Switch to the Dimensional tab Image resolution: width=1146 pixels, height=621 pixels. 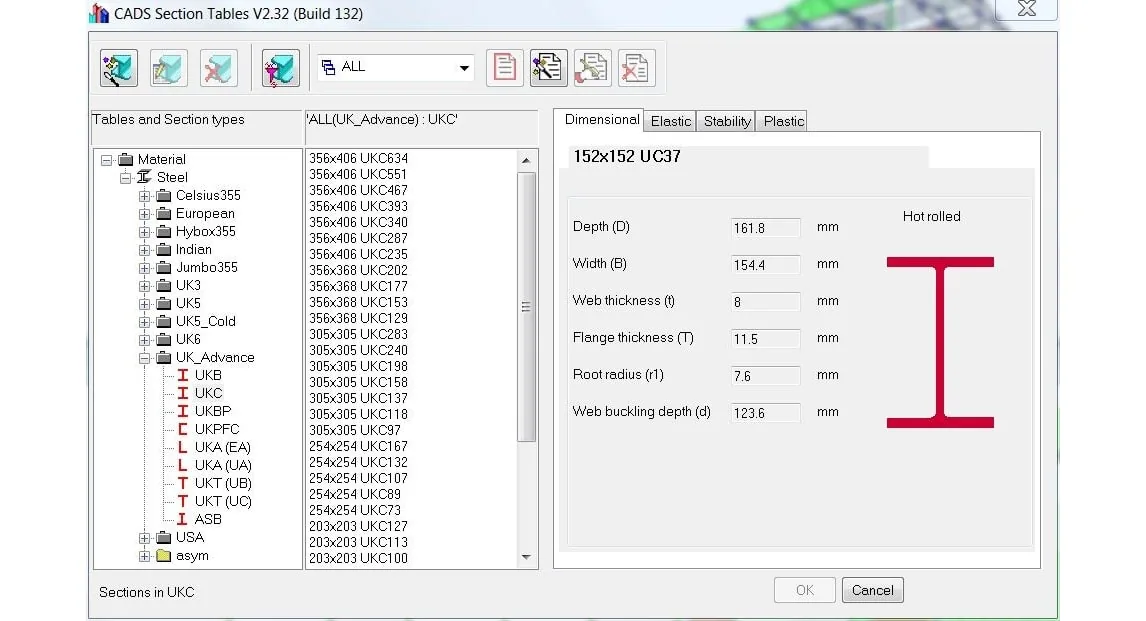[x=602, y=120]
